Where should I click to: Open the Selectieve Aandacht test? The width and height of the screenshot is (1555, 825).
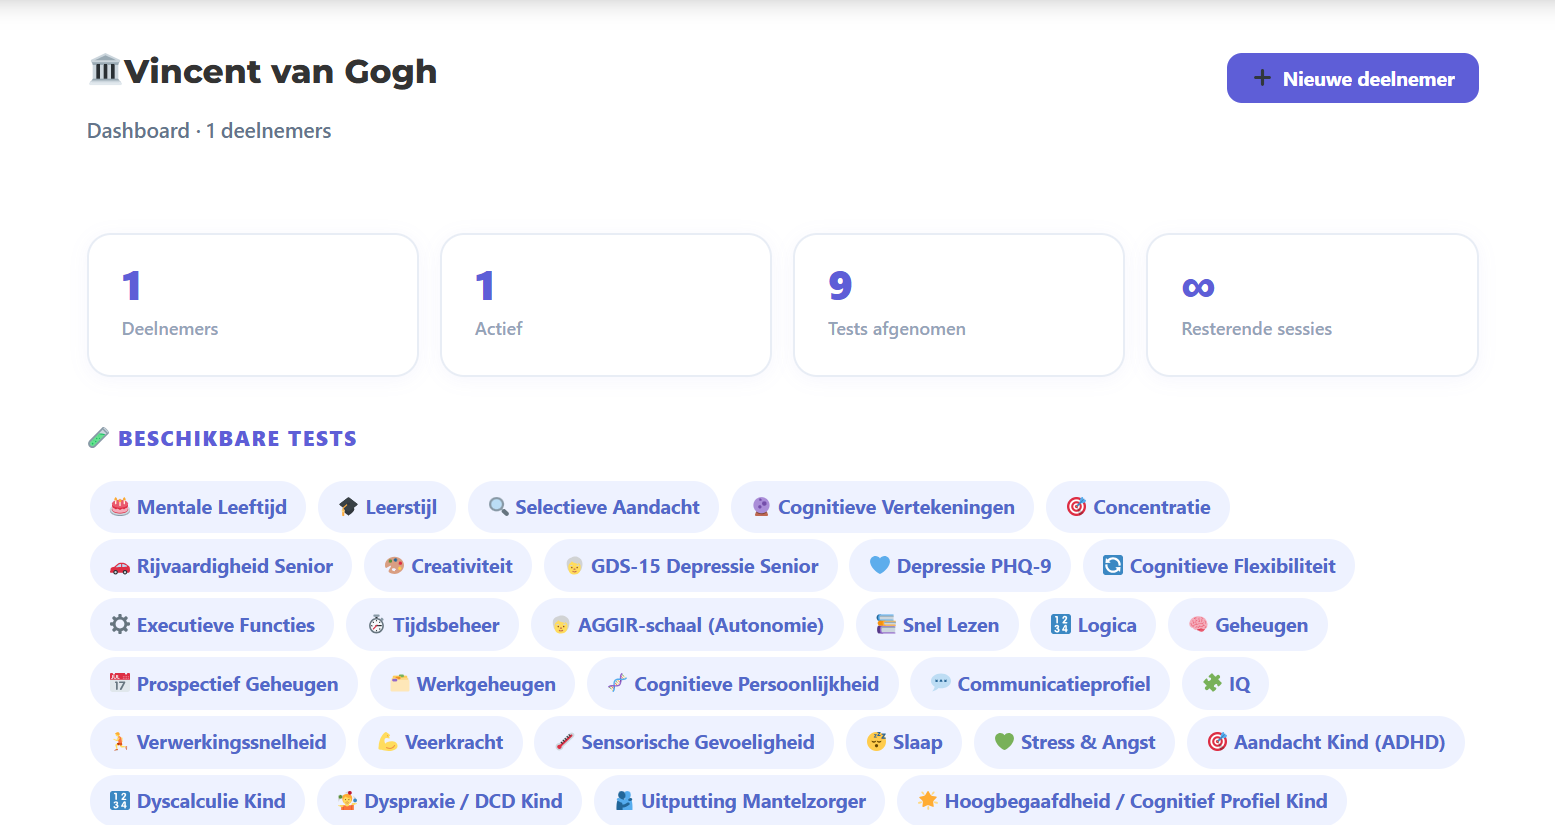593,507
